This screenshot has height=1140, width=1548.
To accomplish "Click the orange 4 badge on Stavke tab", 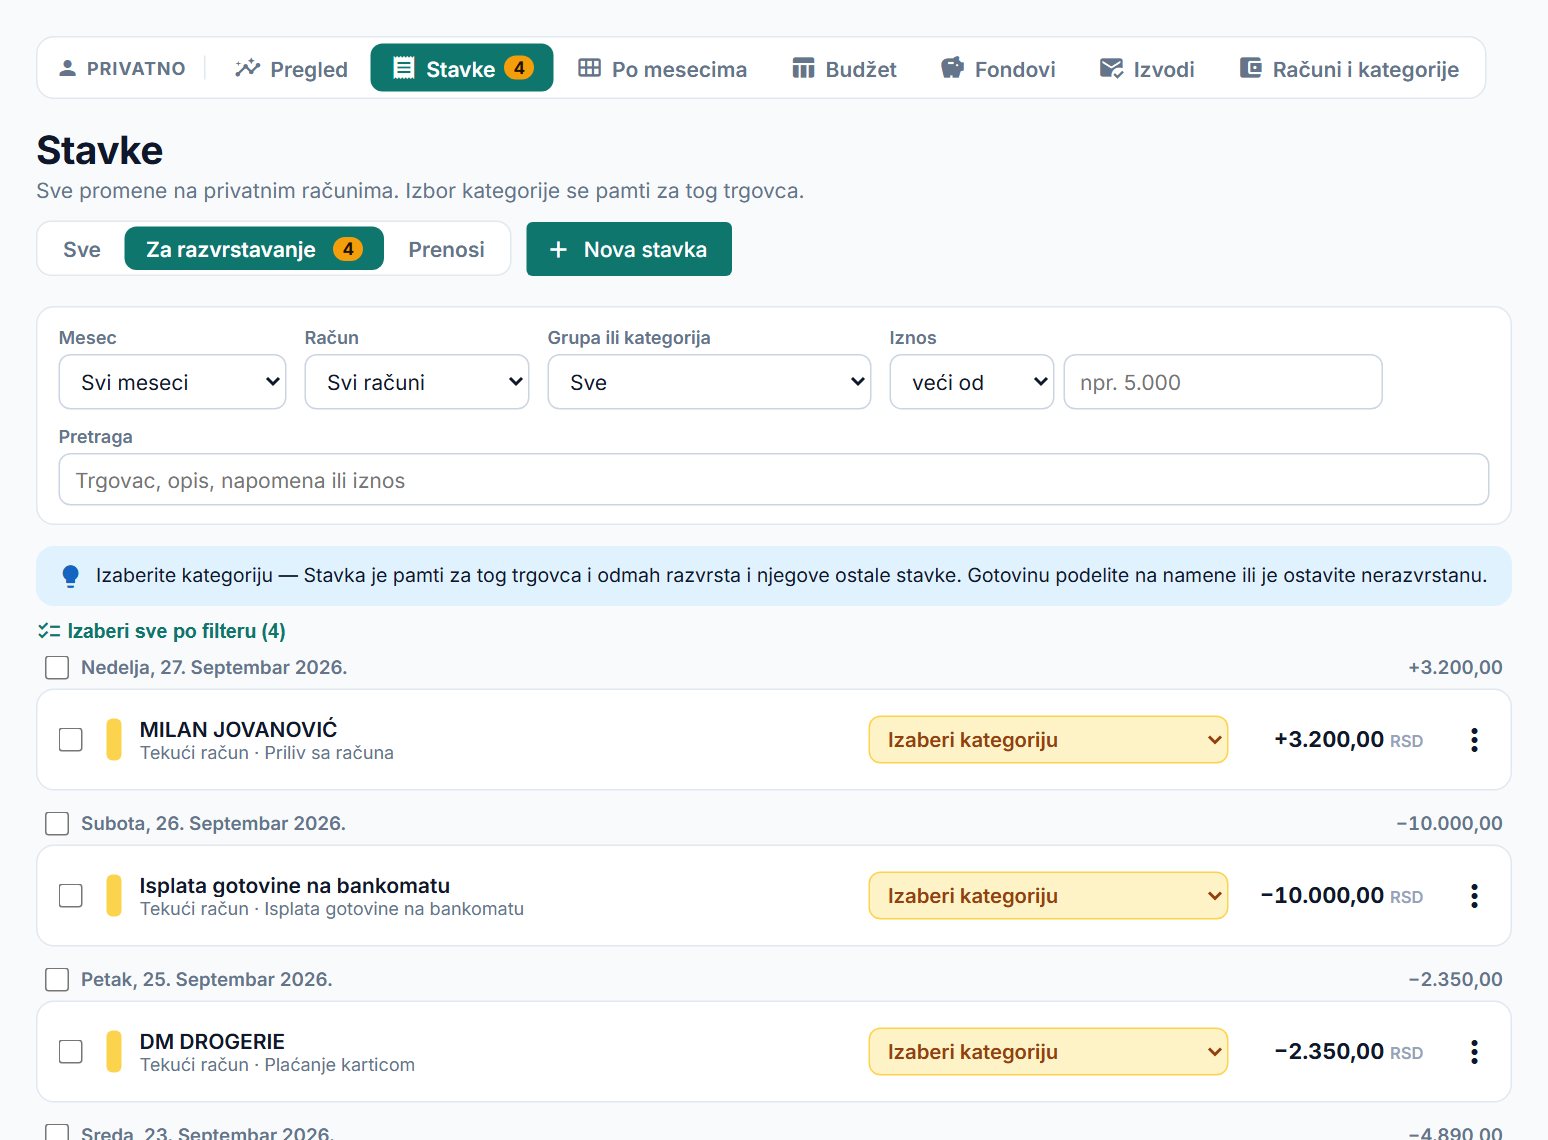I will pos(518,68).
